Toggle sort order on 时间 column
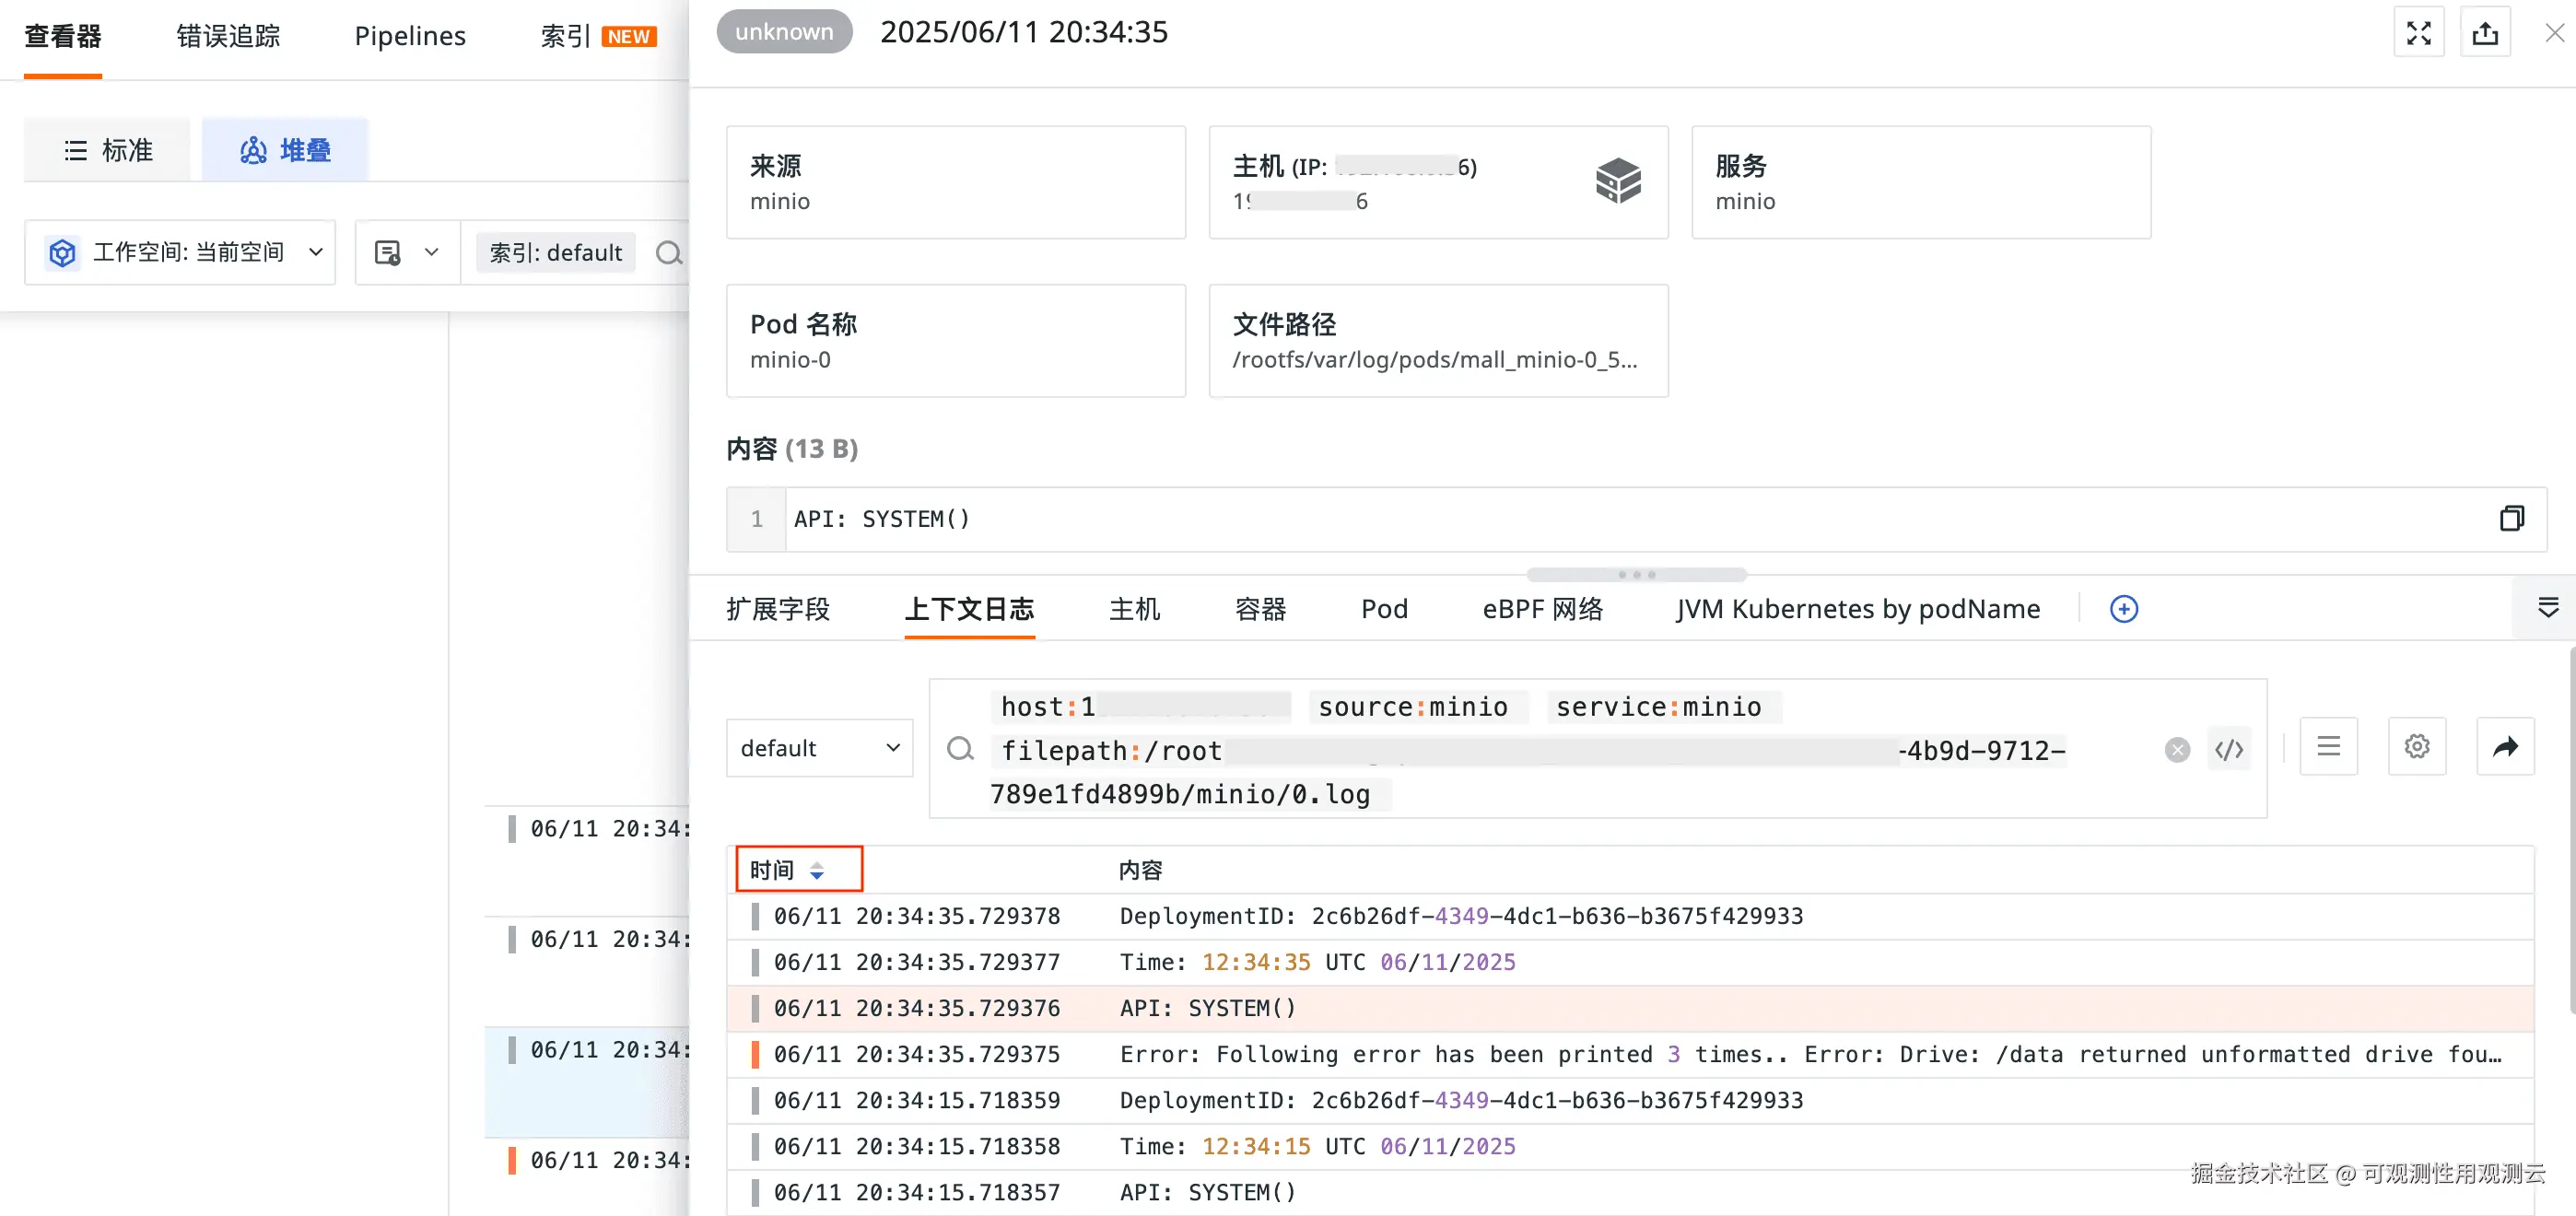Screen dimensions: 2576x1216 point(815,870)
